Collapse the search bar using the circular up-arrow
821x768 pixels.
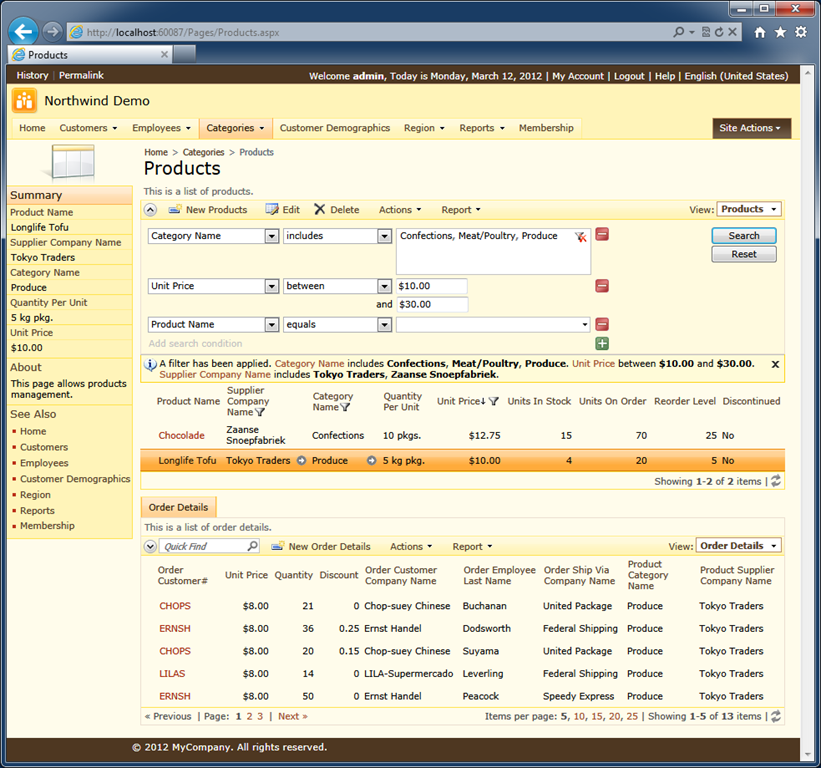tap(150, 210)
